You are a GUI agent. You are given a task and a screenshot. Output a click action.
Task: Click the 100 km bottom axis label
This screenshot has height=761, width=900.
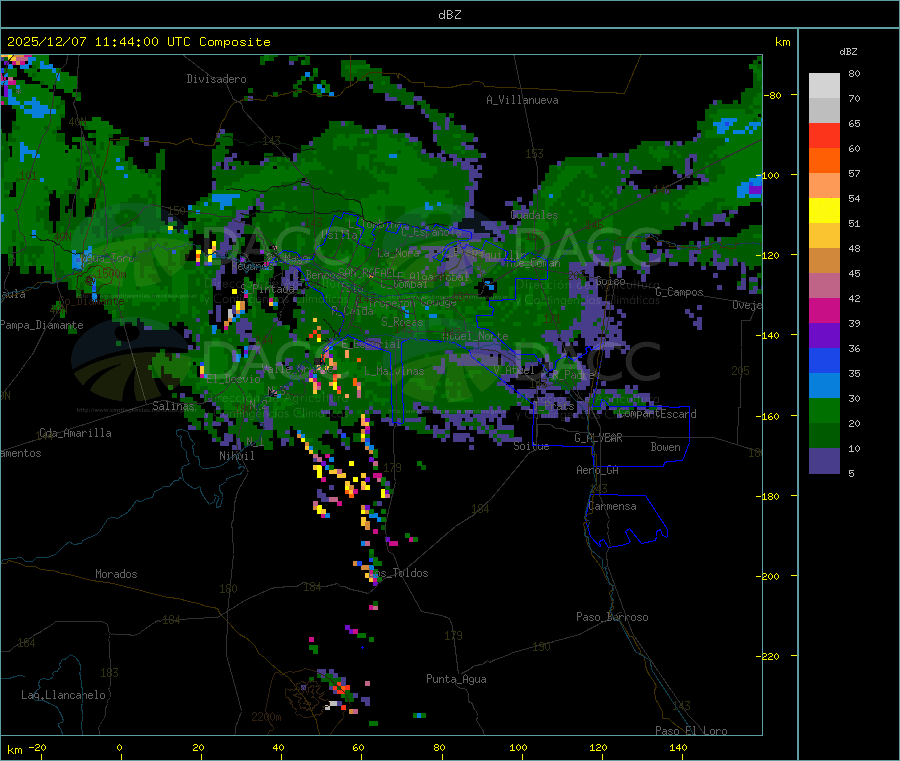(x=518, y=747)
